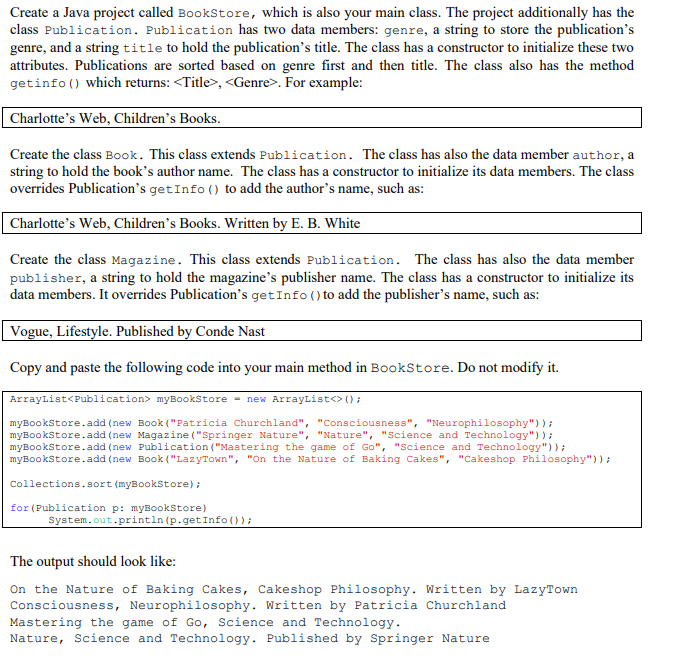Screen dimensions: 688x659
Task: Click the code line adding Book "LazyTown"
Action: click(x=310, y=459)
